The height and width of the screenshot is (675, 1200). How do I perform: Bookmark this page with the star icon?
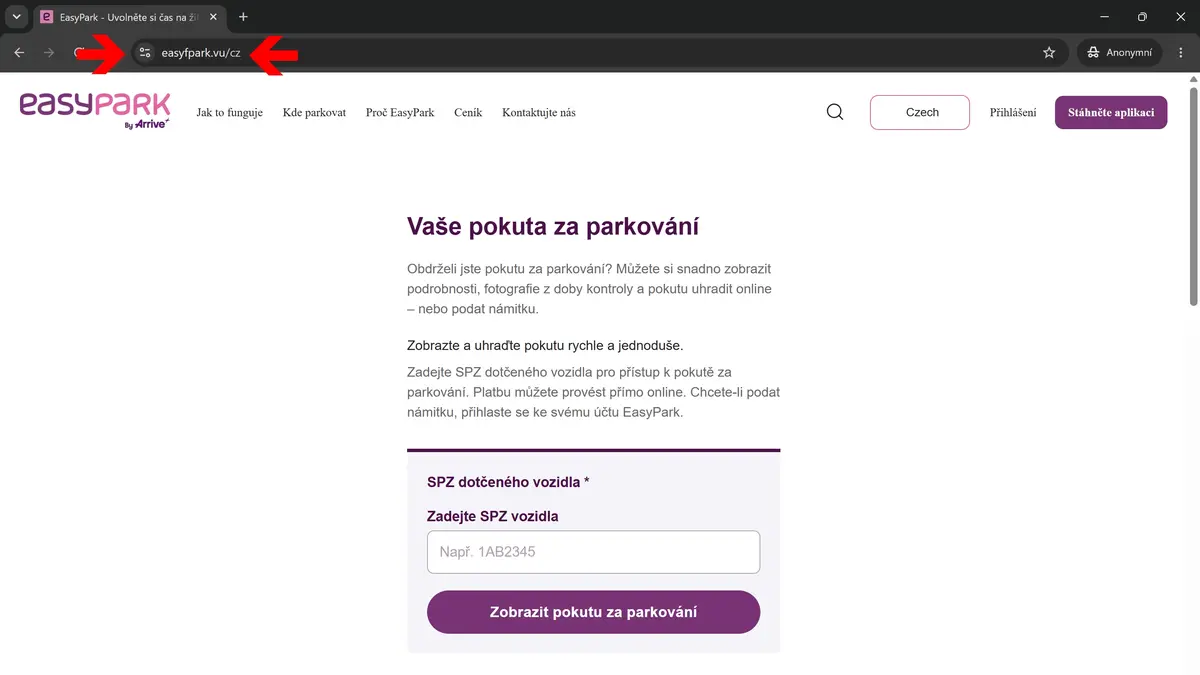pyautogui.click(x=1049, y=53)
